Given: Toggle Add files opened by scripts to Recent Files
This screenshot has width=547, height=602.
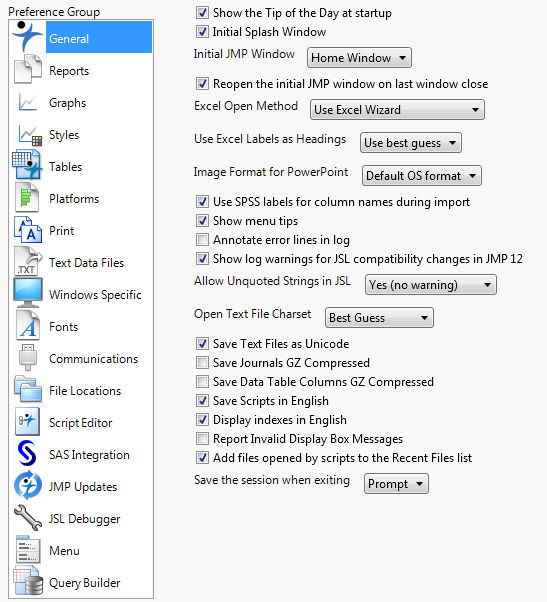Looking at the screenshot, I should (202, 458).
